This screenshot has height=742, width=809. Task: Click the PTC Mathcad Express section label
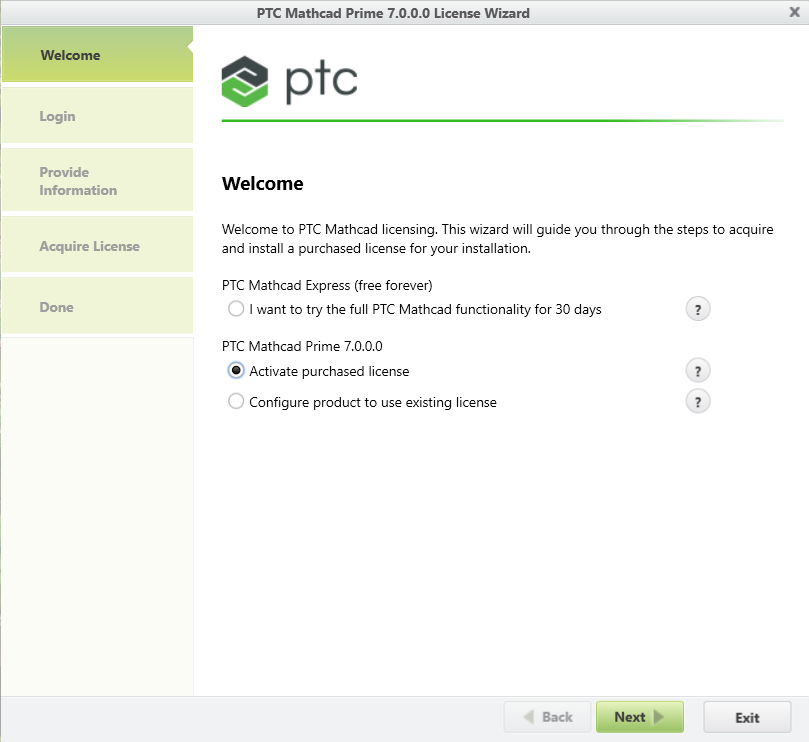click(x=326, y=285)
